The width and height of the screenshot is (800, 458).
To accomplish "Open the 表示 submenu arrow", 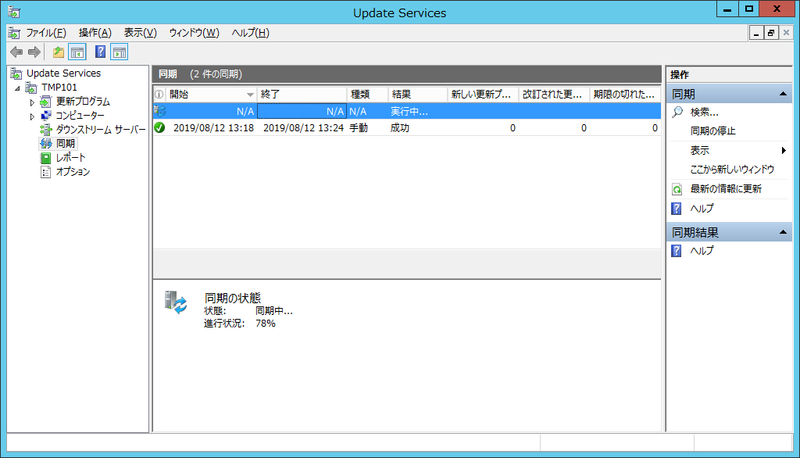I will [x=784, y=150].
